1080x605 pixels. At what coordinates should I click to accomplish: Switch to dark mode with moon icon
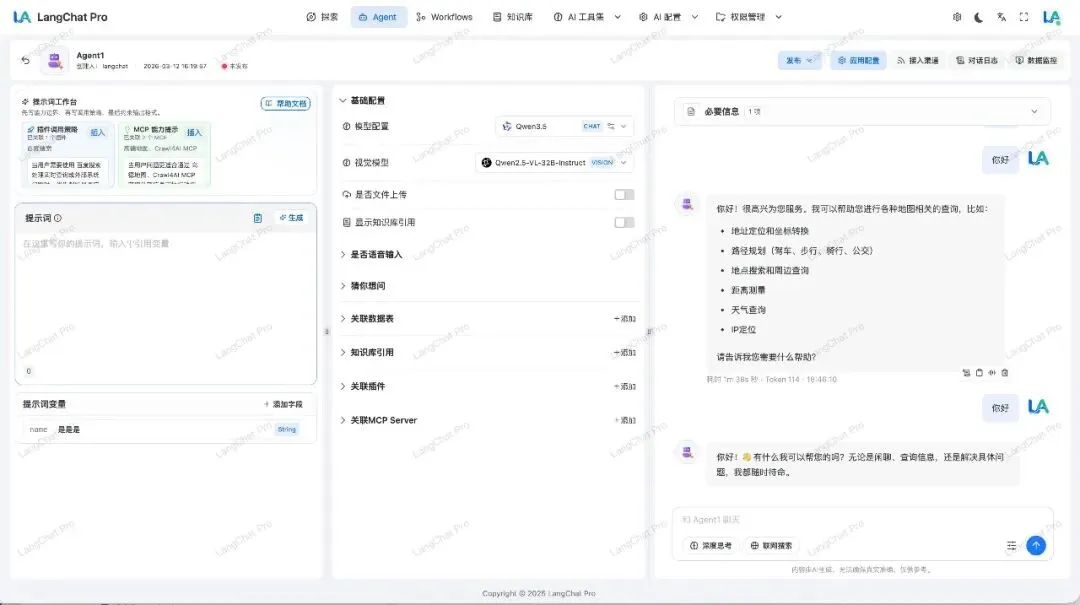tap(979, 17)
